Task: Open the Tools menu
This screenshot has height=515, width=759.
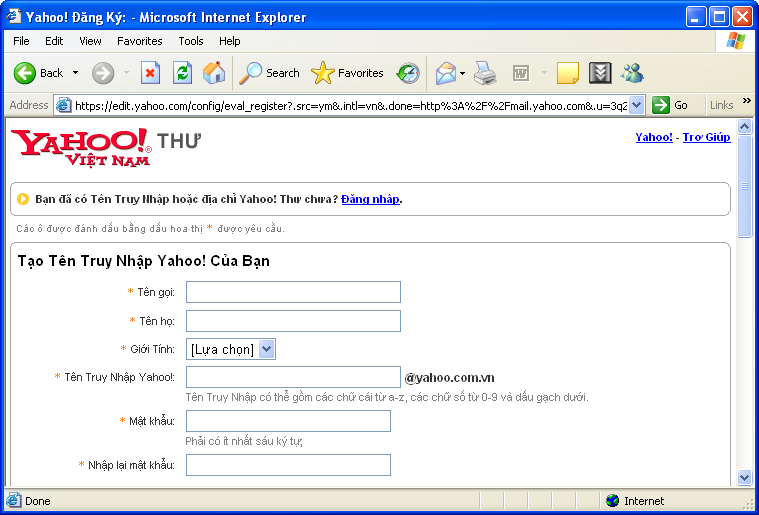Action: [191, 41]
